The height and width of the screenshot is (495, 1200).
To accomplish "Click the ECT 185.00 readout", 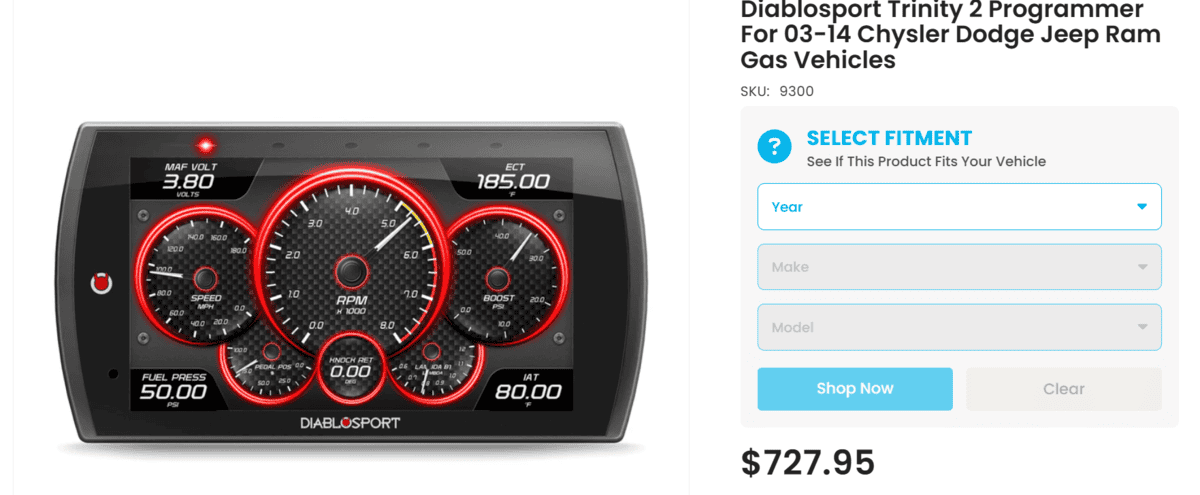I will point(511,179).
